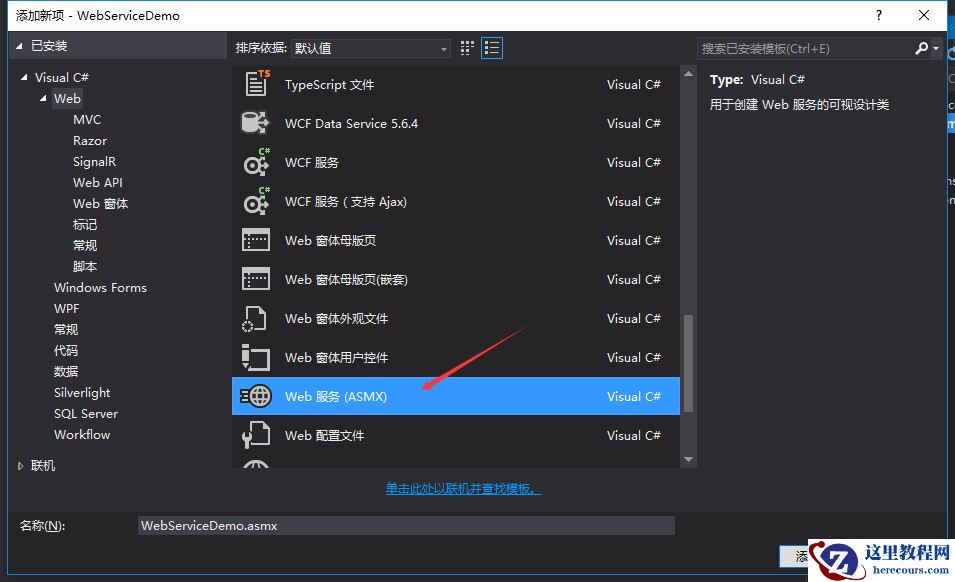Open the search options dropdown arrow
The height and width of the screenshot is (582, 955).
[x=936, y=49]
